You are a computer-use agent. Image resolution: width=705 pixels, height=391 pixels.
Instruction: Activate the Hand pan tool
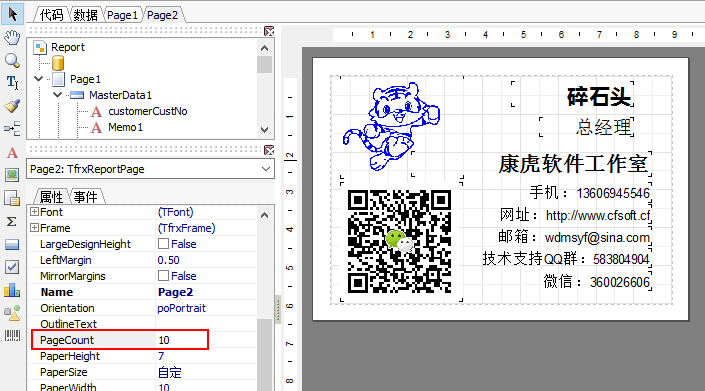pos(12,37)
